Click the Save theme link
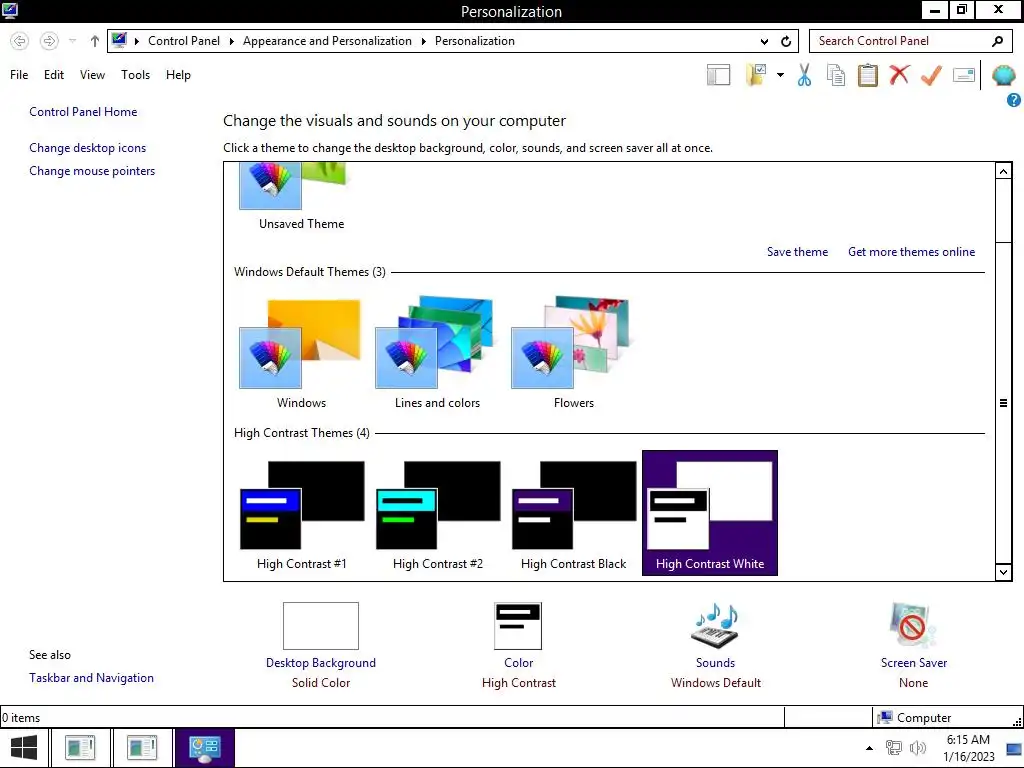This screenshot has height=768, width=1024. (x=797, y=251)
